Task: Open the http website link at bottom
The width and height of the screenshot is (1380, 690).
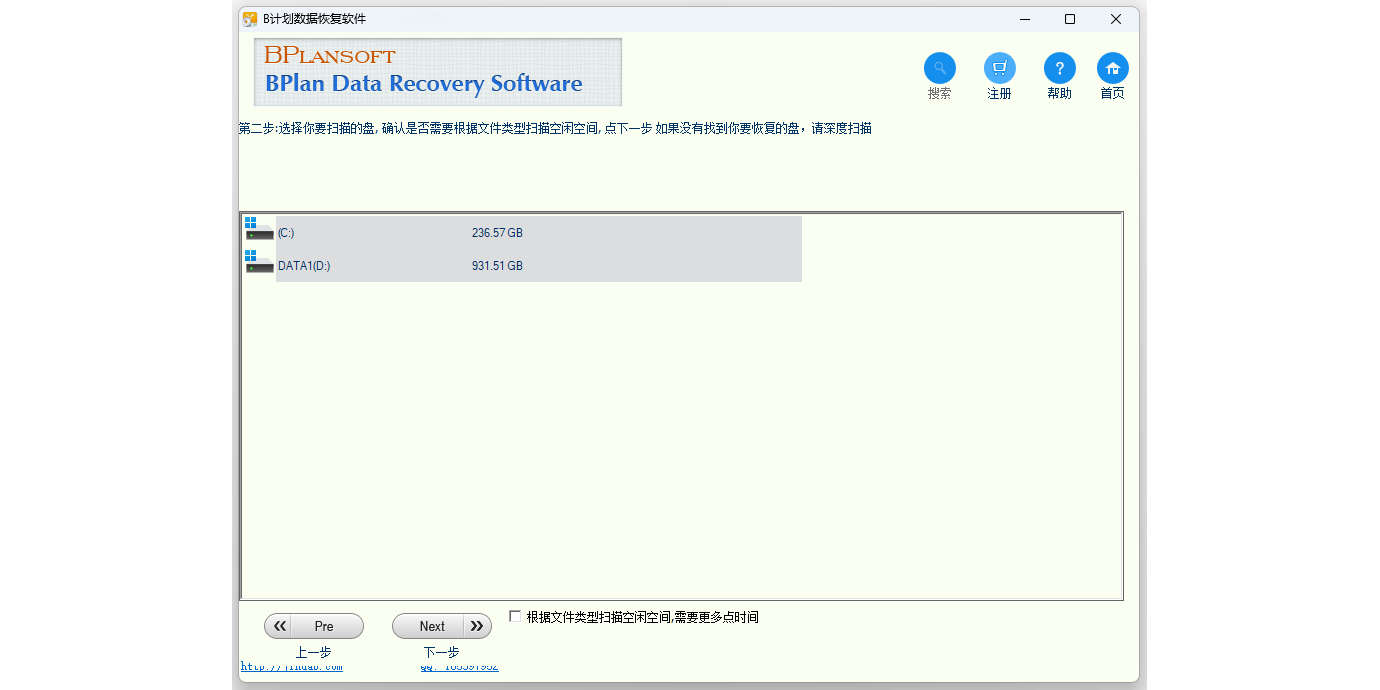Action: [x=292, y=667]
